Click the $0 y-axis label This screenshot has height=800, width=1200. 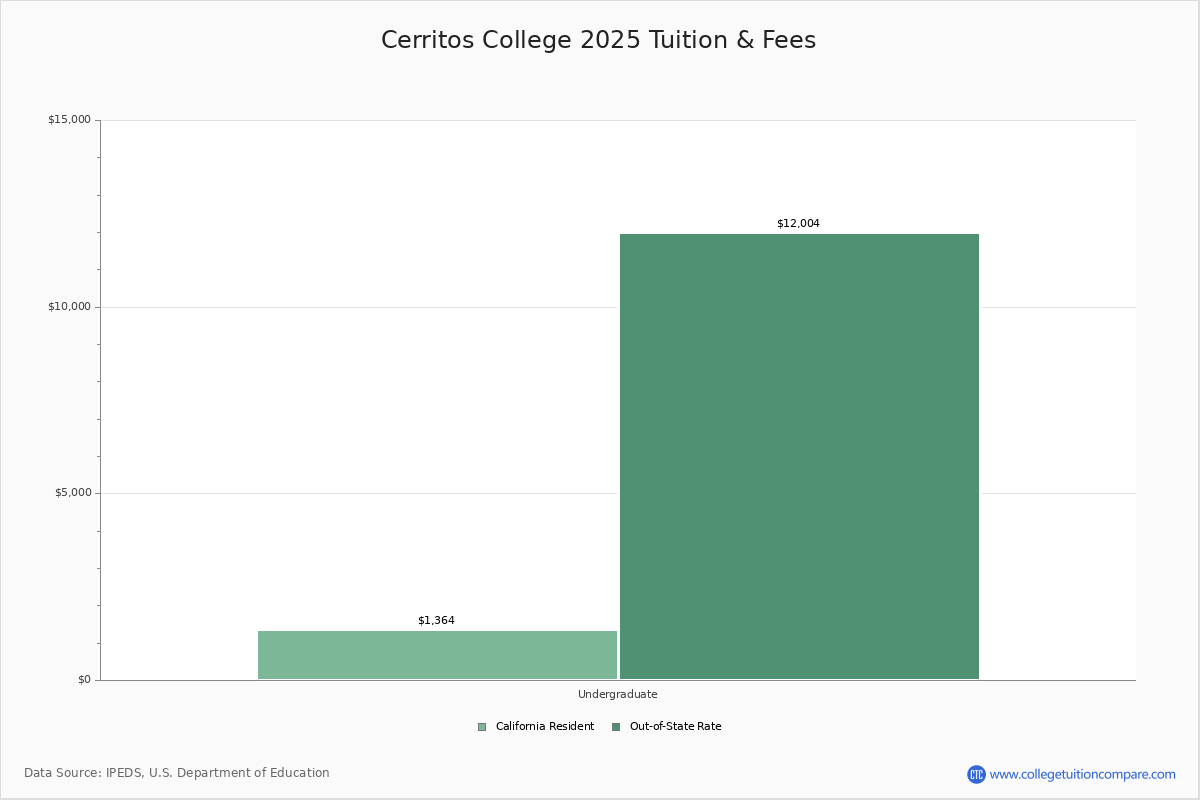coord(84,680)
